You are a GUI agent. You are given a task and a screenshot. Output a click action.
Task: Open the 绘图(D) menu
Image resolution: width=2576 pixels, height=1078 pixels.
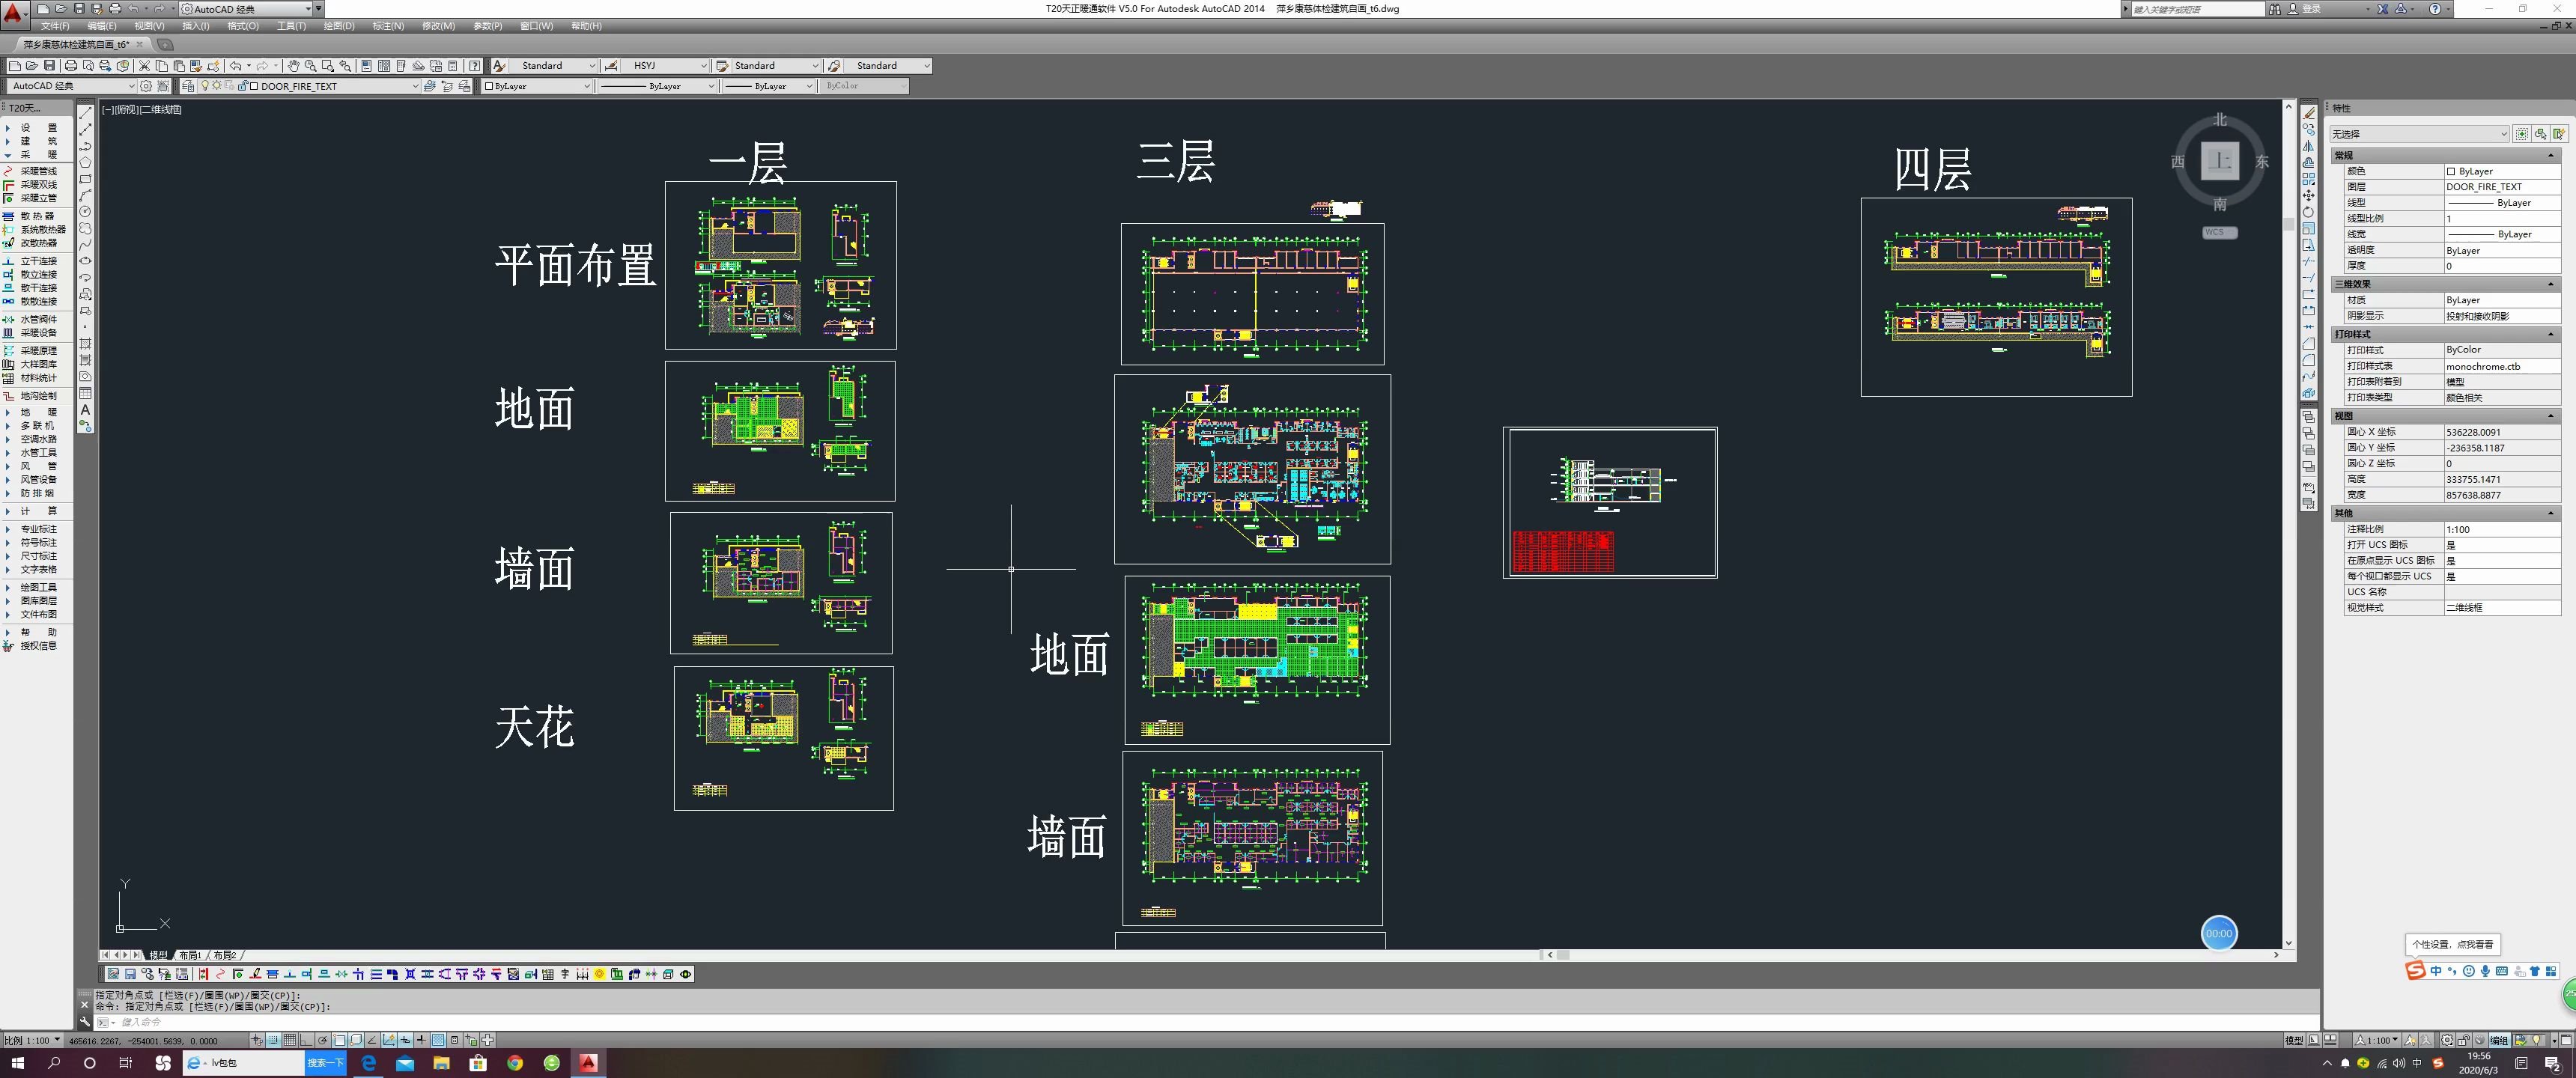pyautogui.click(x=338, y=26)
